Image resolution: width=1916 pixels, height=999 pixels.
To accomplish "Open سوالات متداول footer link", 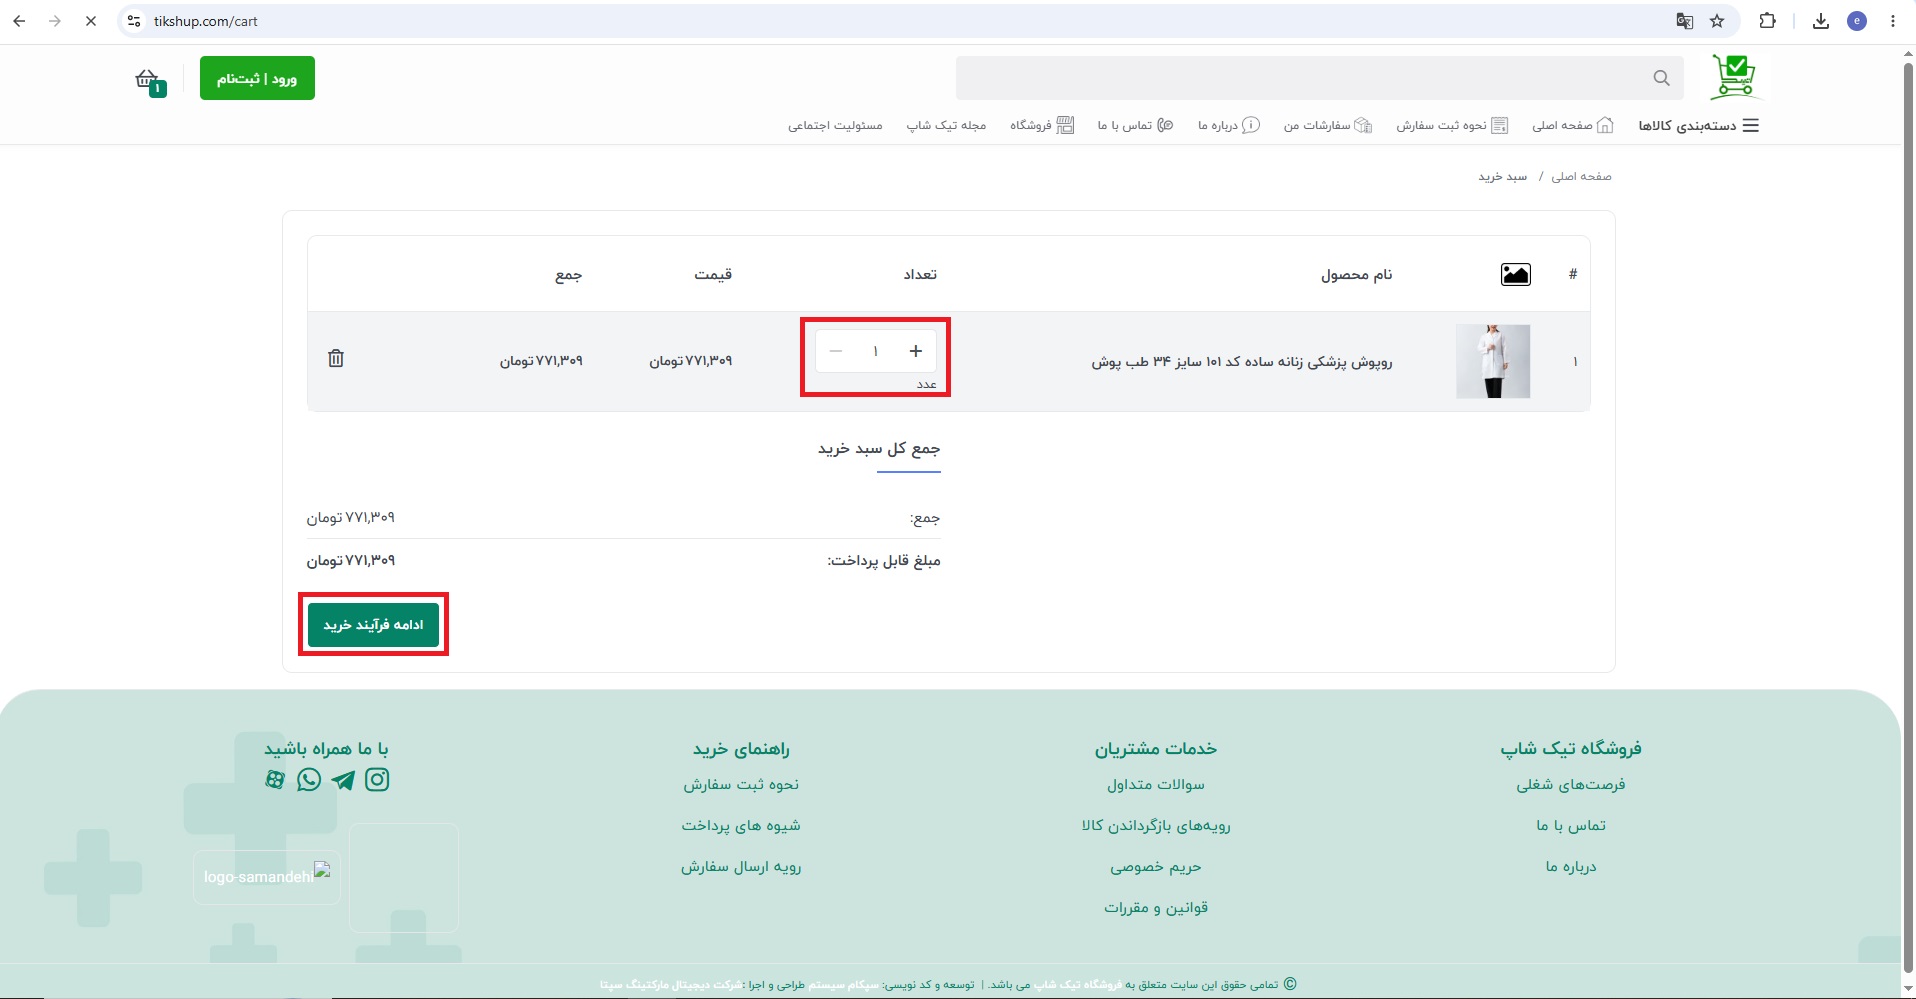I will (1156, 785).
